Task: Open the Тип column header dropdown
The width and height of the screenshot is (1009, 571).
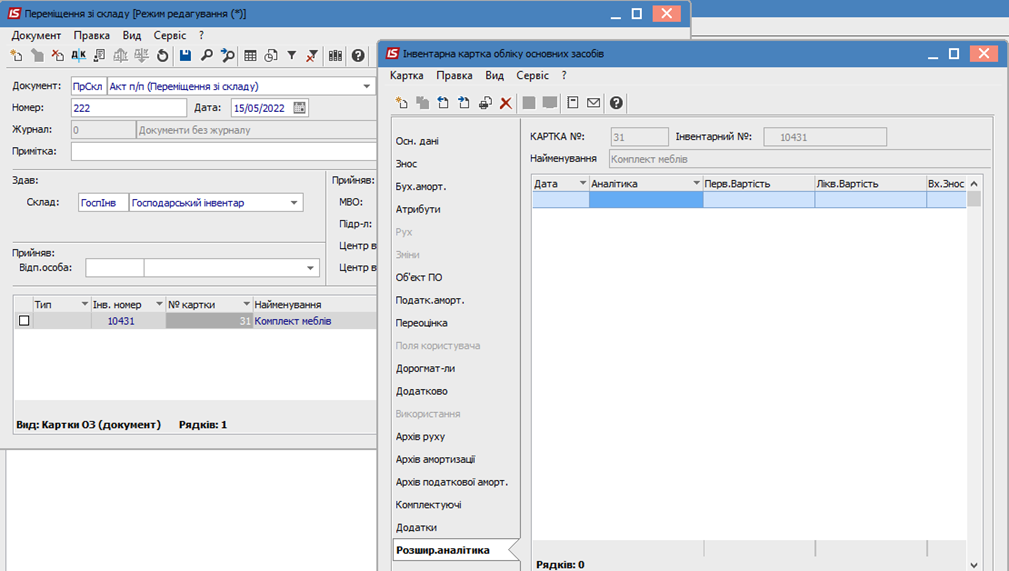Action: click(x=84, y=304)
